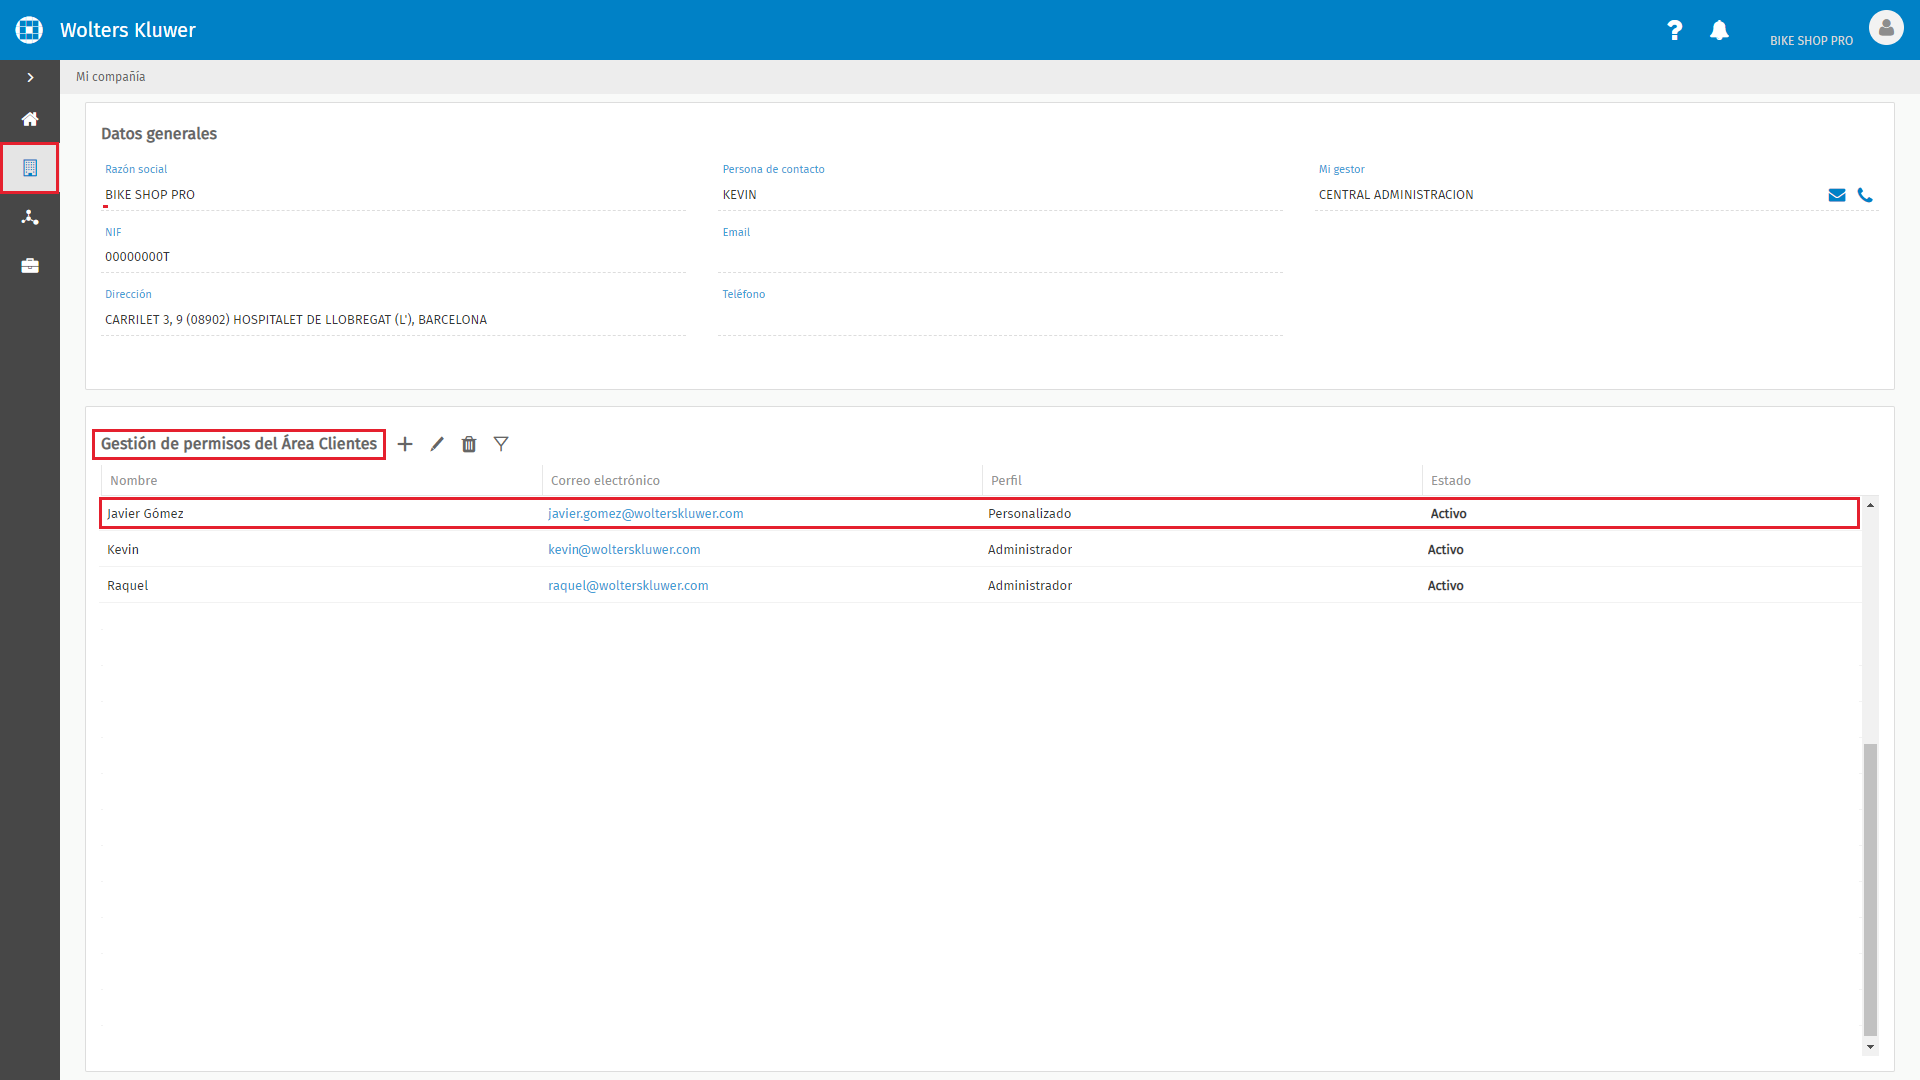Open kevin@wolterskluwer.com email link

(x=624, y=550)
